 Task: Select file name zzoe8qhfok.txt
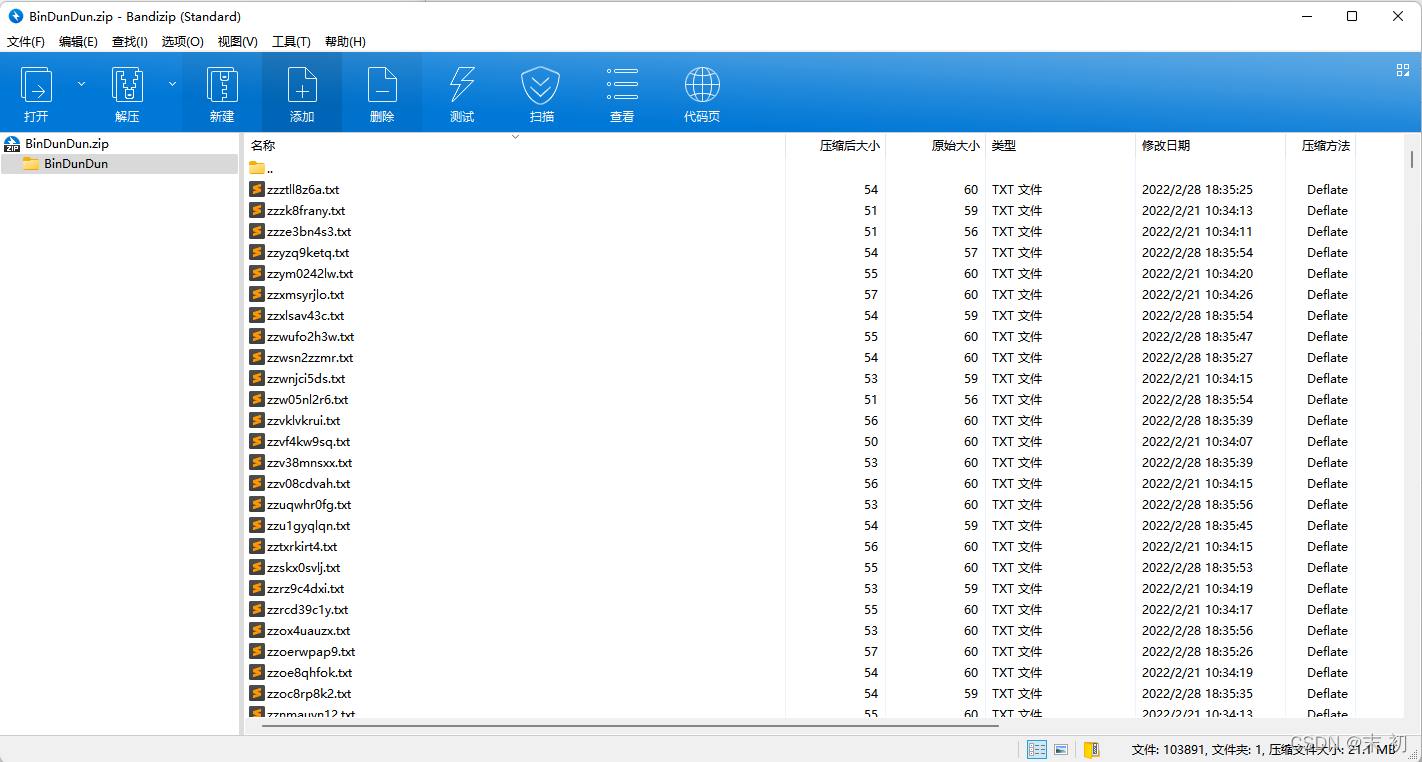point(310,673)
